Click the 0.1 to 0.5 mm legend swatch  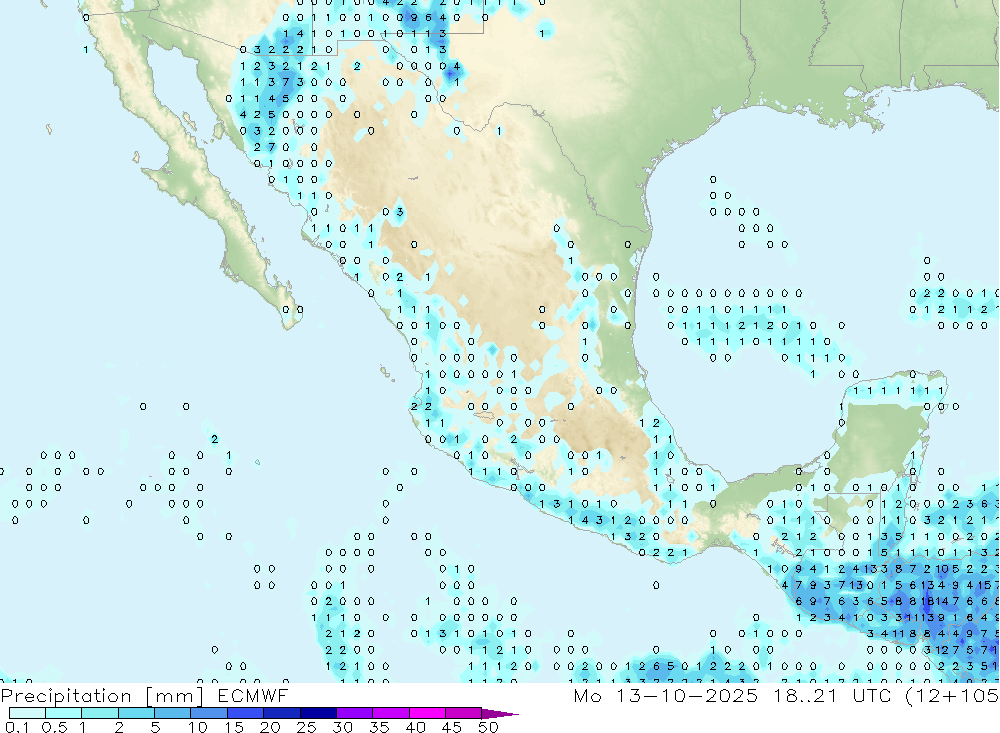click(27, 713)
